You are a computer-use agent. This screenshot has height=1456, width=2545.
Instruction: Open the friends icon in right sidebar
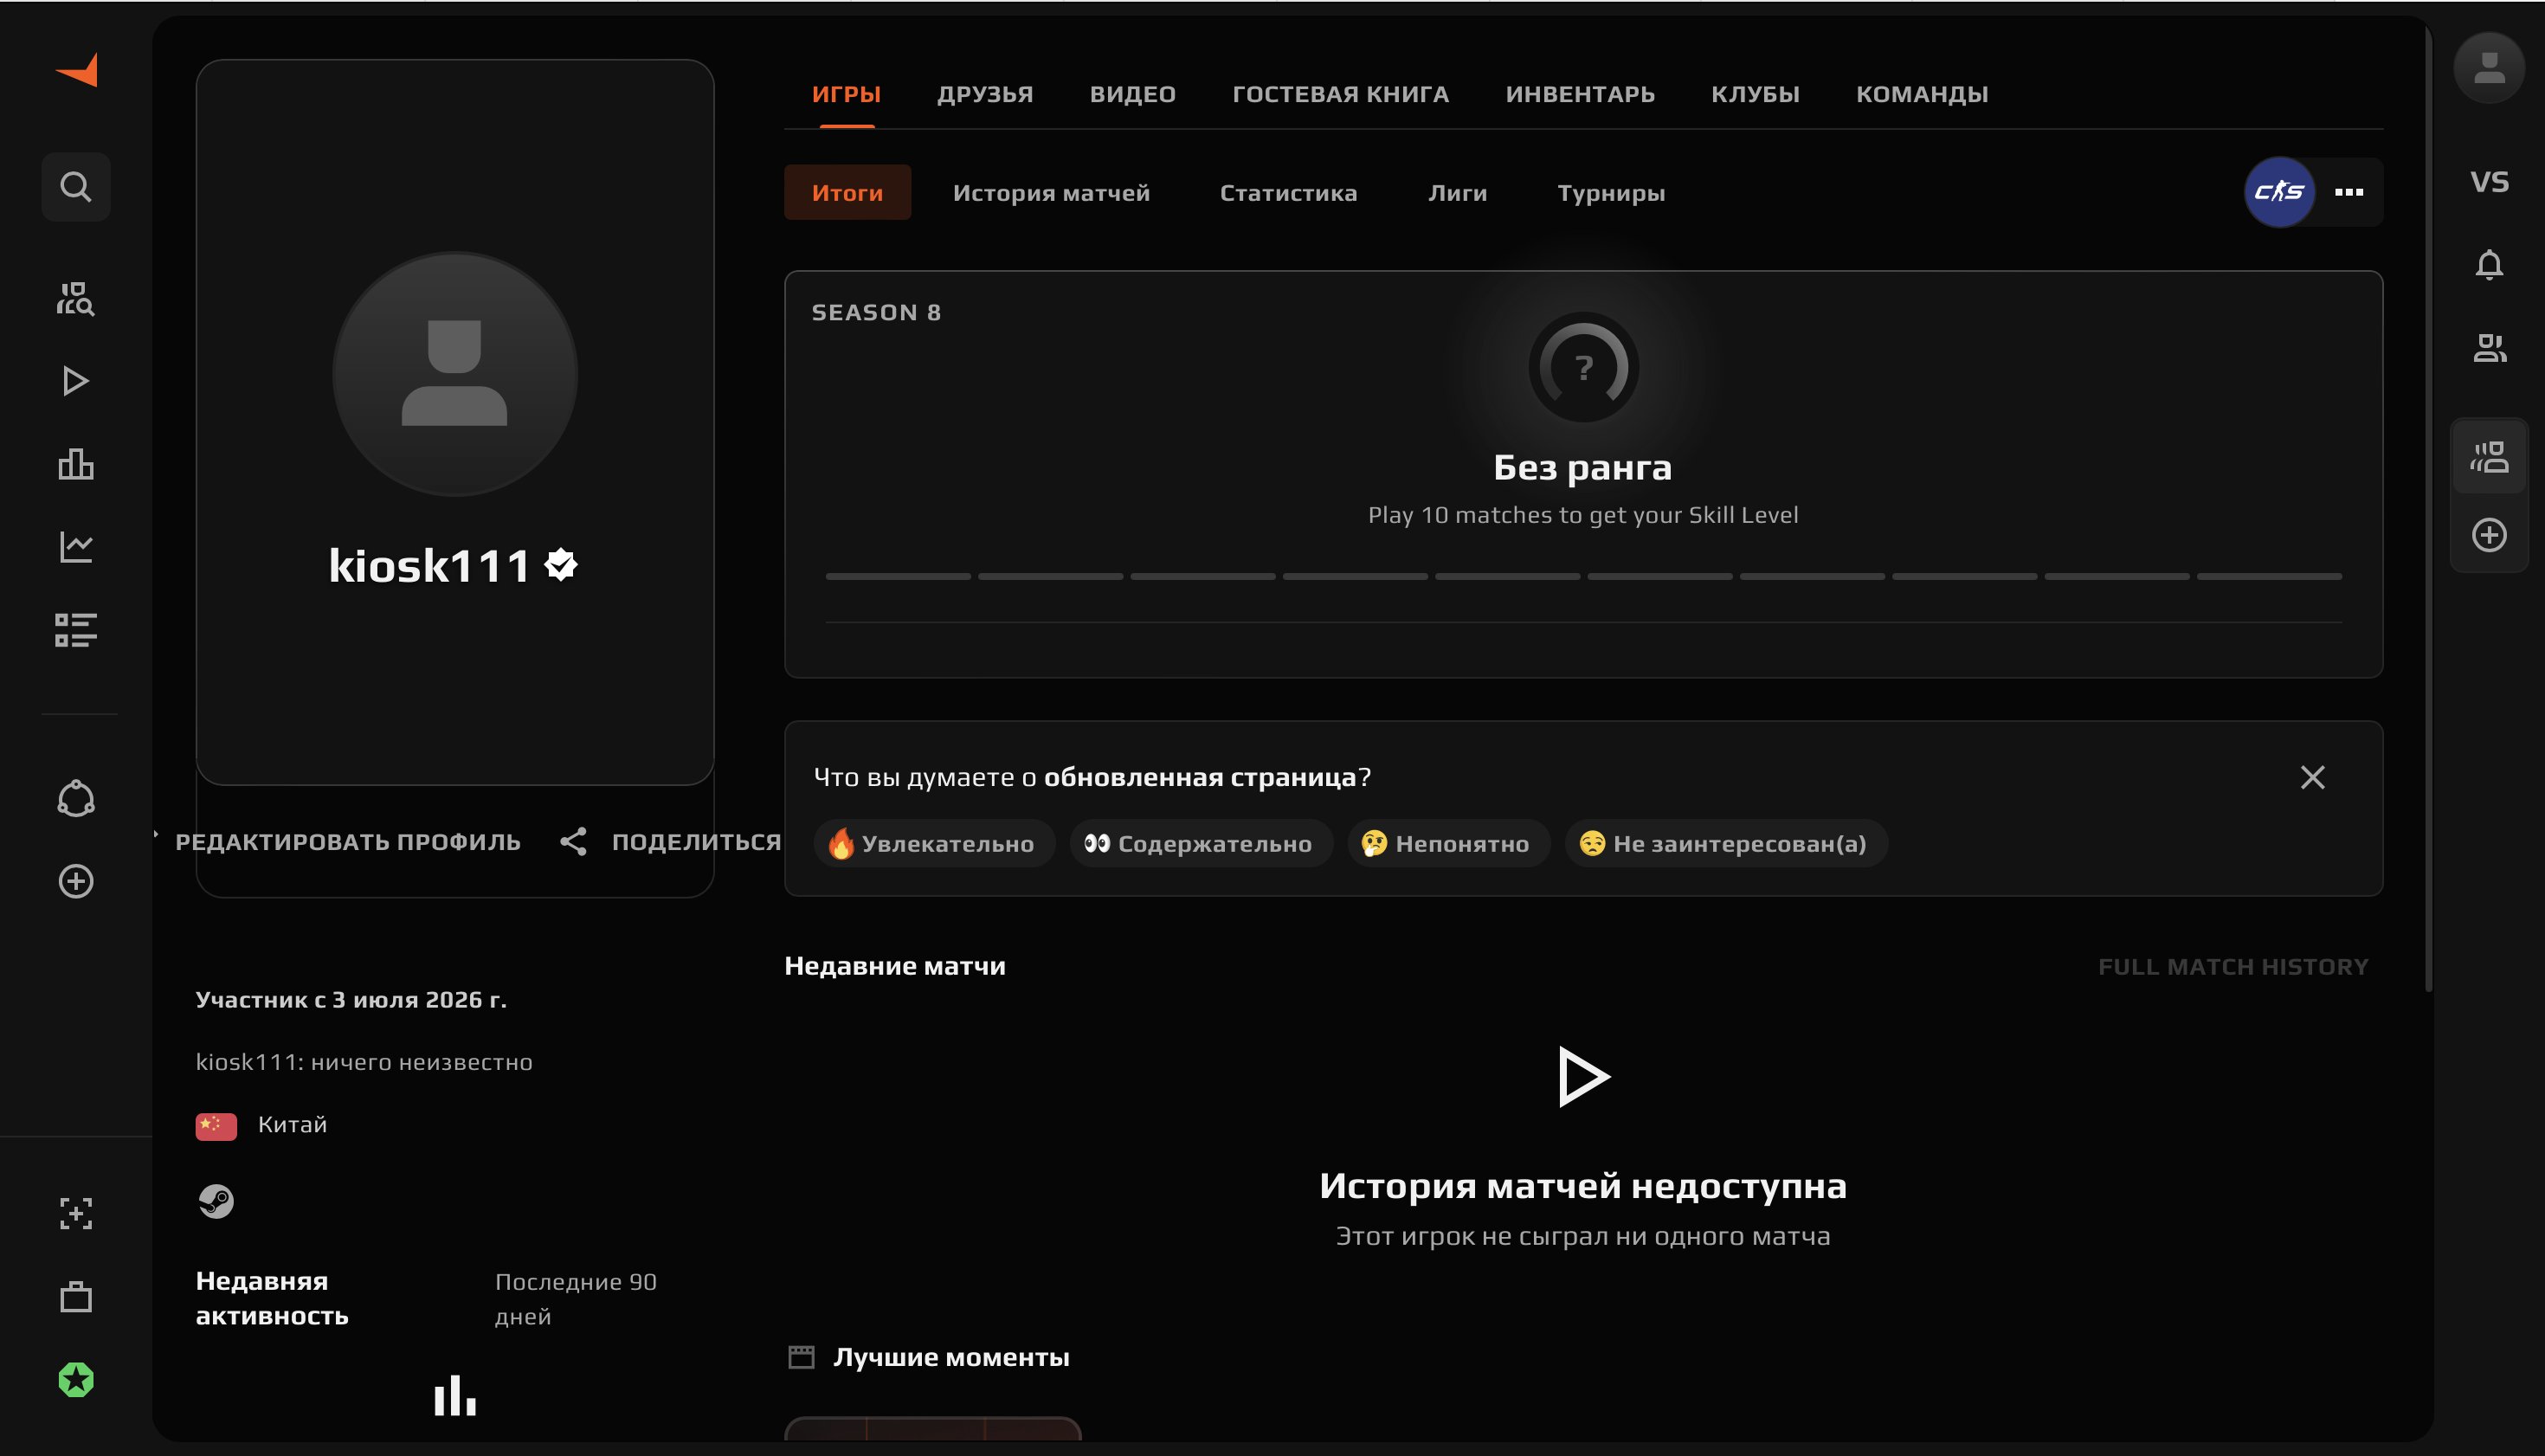(2489, 348)
